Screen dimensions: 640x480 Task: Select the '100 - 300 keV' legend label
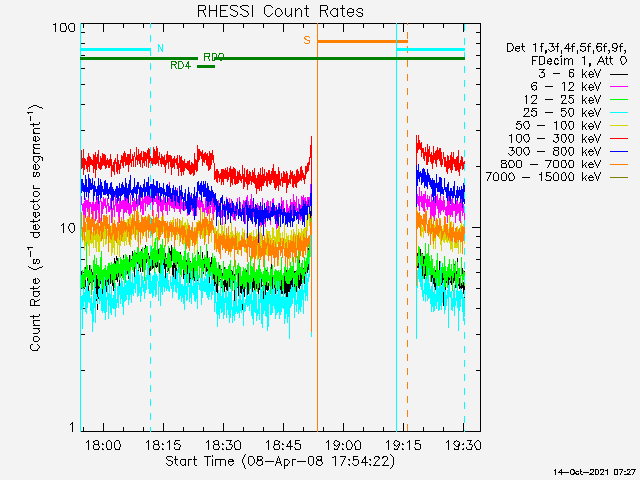[x=555, y=138]
